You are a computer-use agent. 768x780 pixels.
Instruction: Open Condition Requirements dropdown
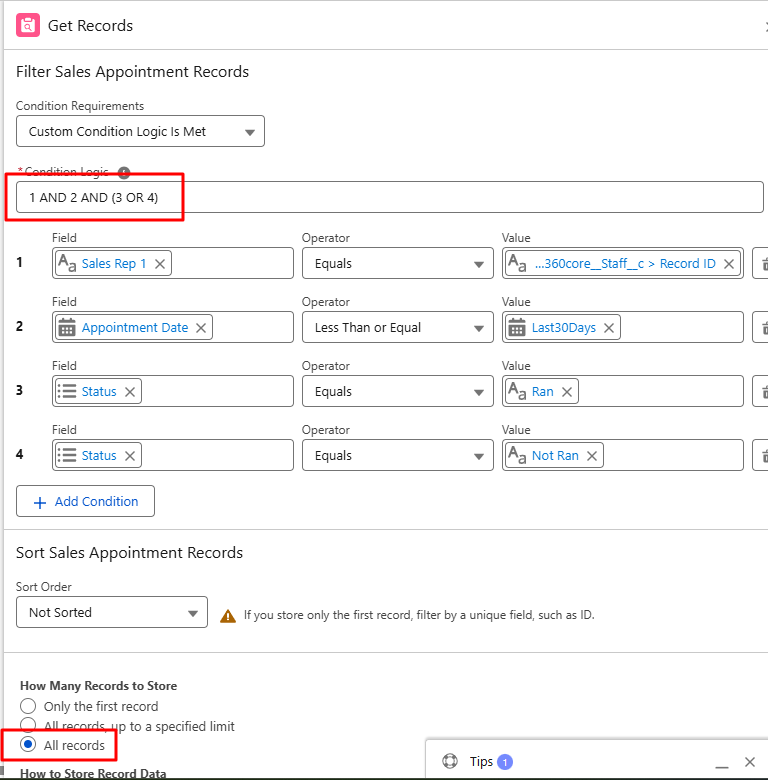pos(140,131)
